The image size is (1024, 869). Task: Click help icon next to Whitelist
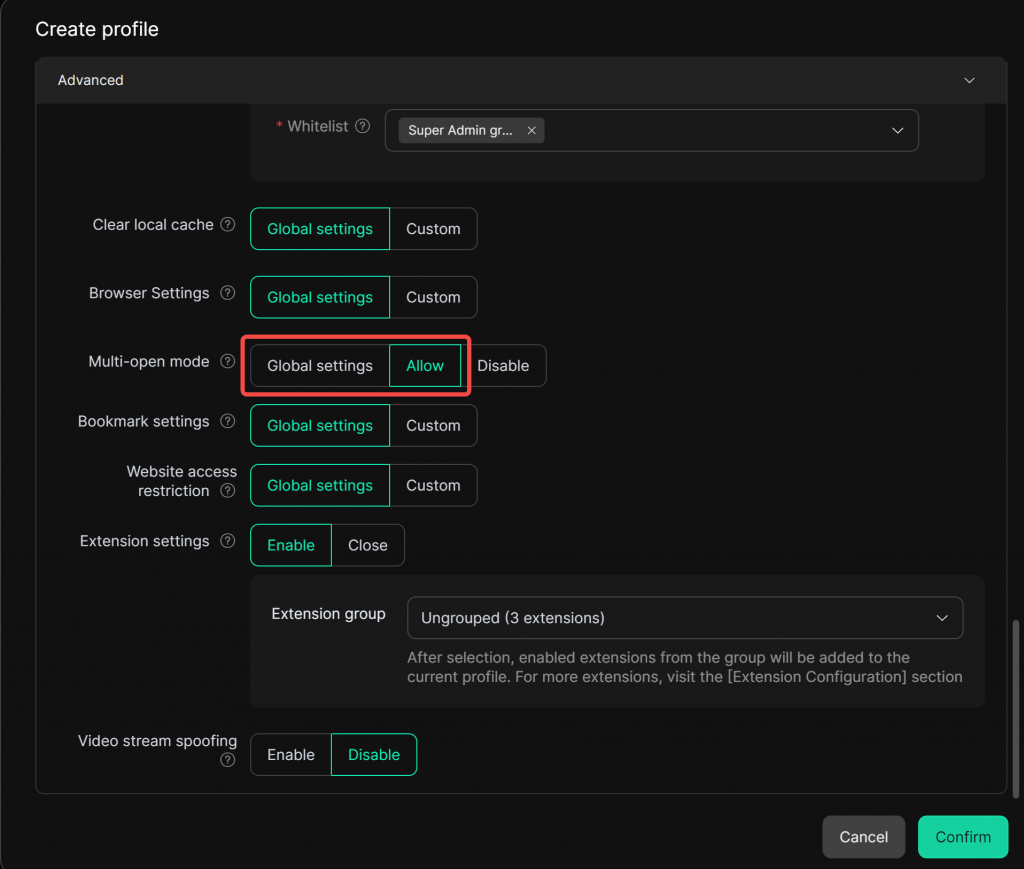pos(363,127)
